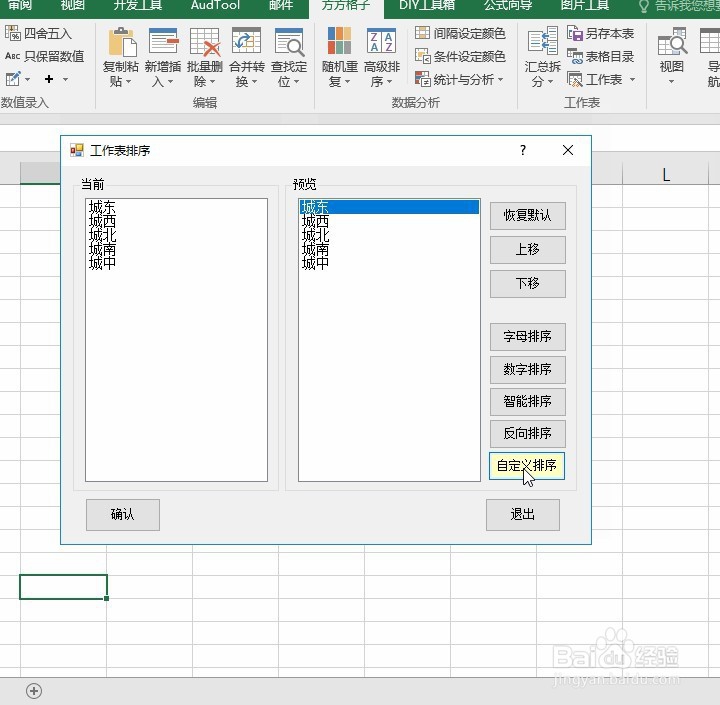Click the 查找定位 magnifier icon

point(289,42)
